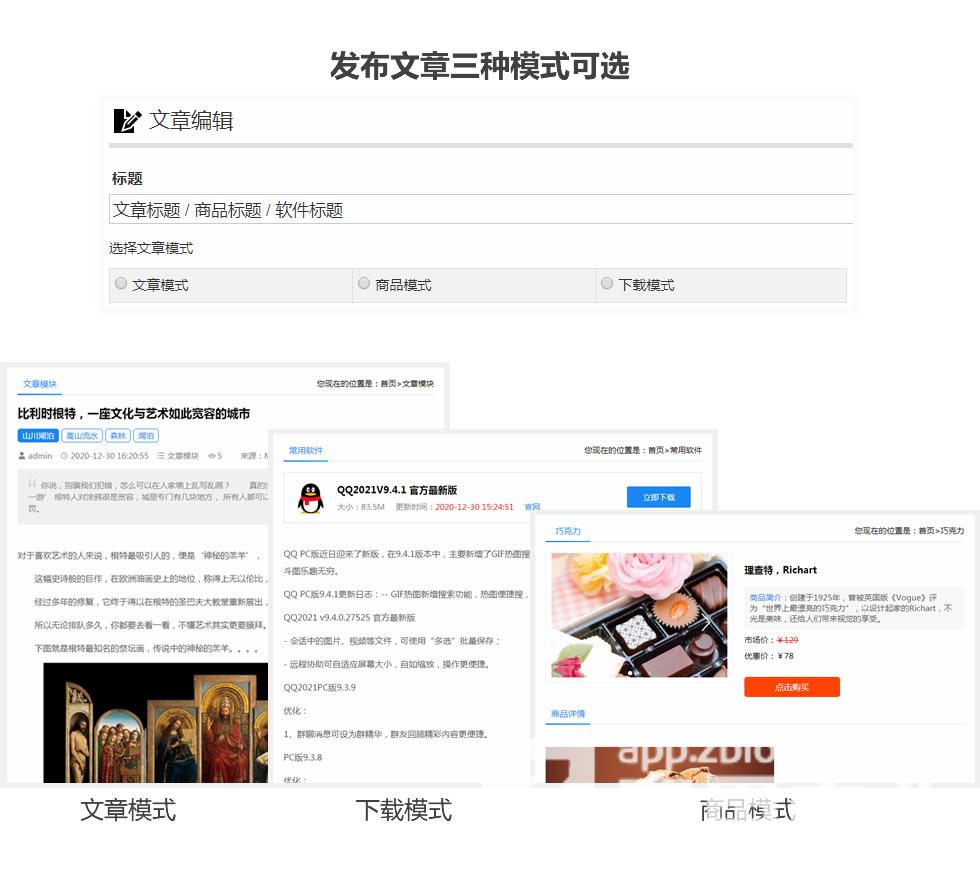The height and width of the screenshot is (895, 980).
Task: Open the 文章模块 tab
Action: point(39,384)
